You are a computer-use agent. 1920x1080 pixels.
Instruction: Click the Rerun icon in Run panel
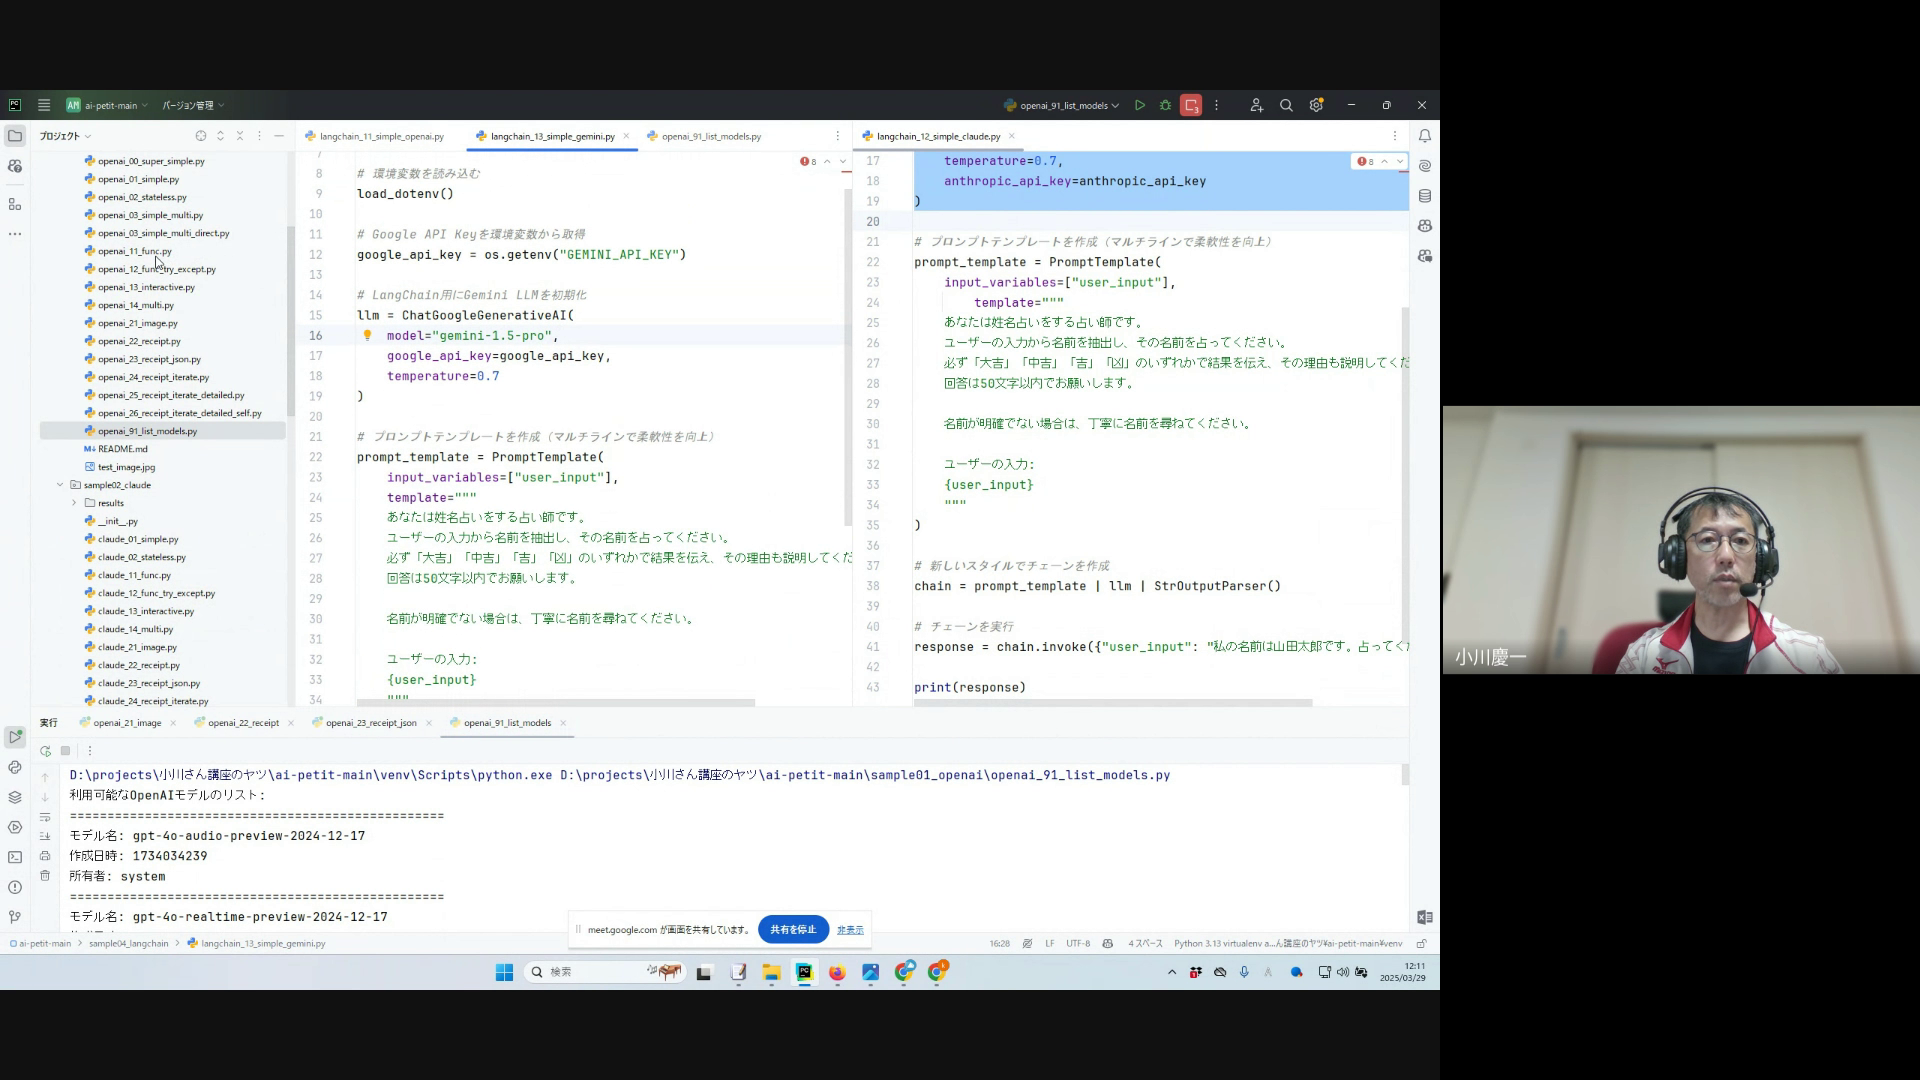[45, 751]
